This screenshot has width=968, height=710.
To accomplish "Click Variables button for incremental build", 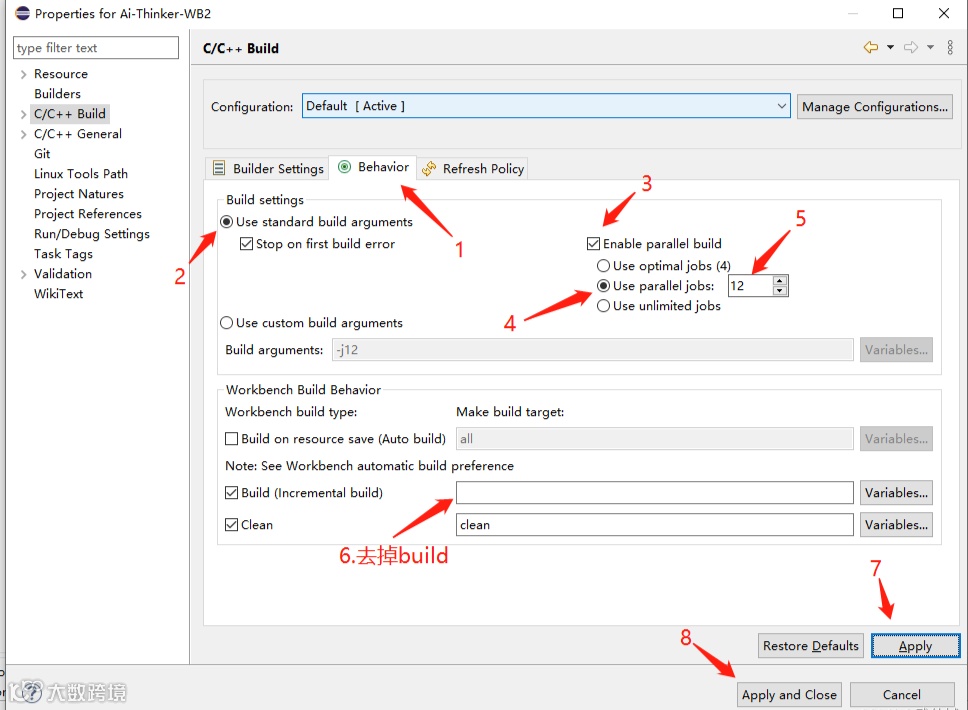I will [896, 493].
